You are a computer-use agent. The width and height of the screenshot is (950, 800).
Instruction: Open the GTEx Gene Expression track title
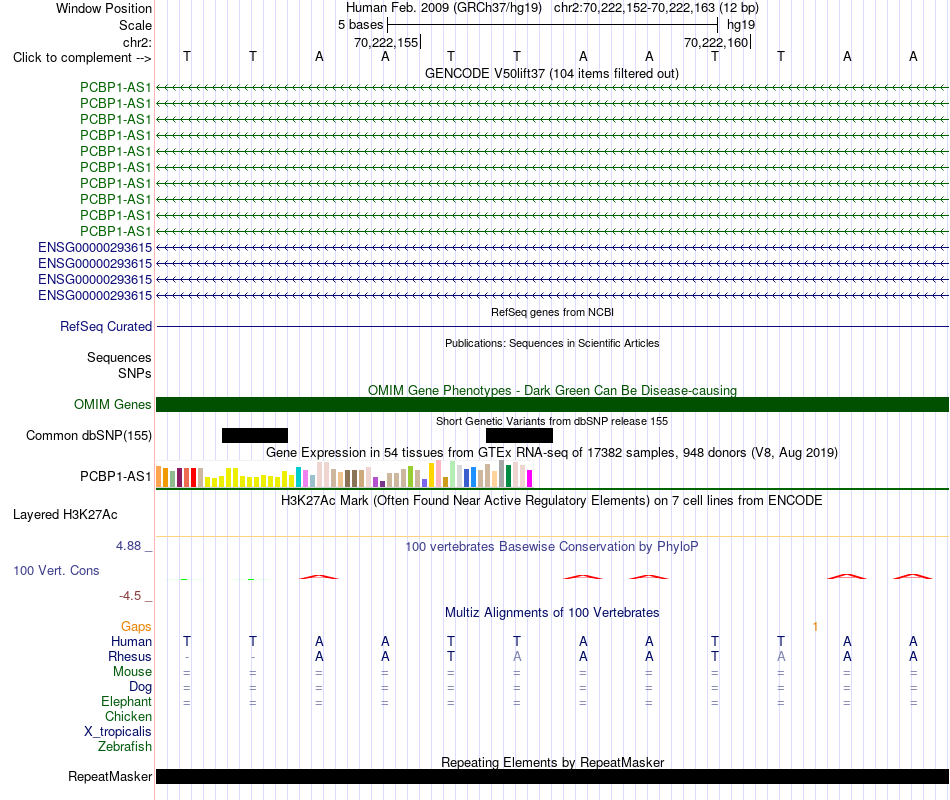coord(552,453)
